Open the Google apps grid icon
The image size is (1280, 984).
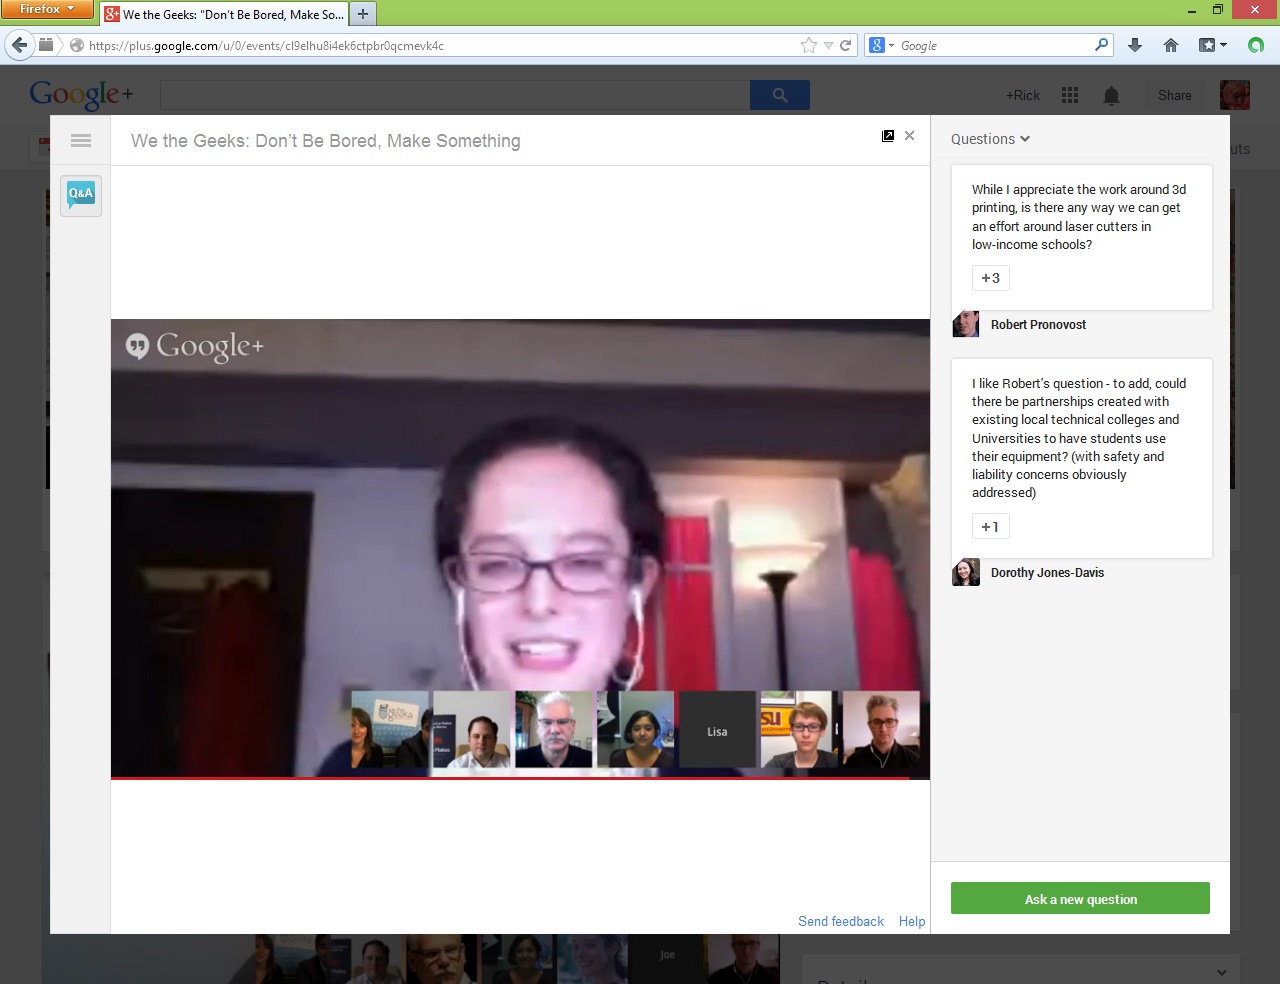pos(1070,95)
